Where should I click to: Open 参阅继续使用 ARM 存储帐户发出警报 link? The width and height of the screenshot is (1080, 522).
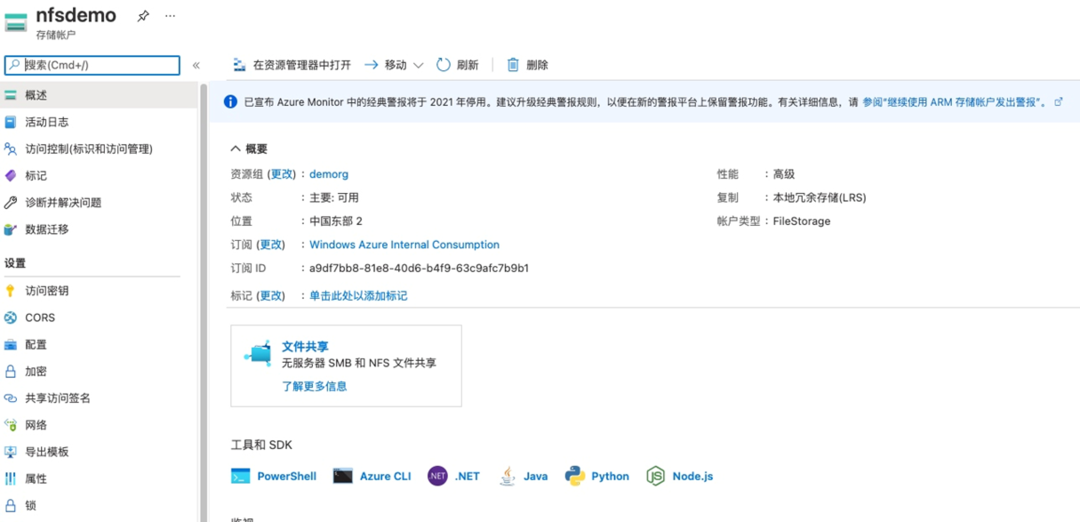pyautogui.click(x=955, y=102)
